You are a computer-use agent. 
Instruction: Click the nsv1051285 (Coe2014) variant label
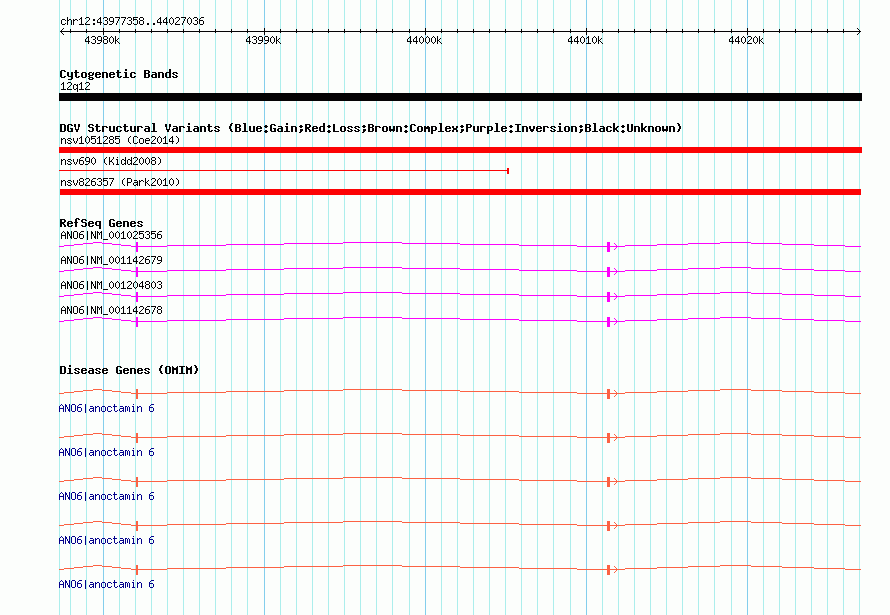click(120, 140)
